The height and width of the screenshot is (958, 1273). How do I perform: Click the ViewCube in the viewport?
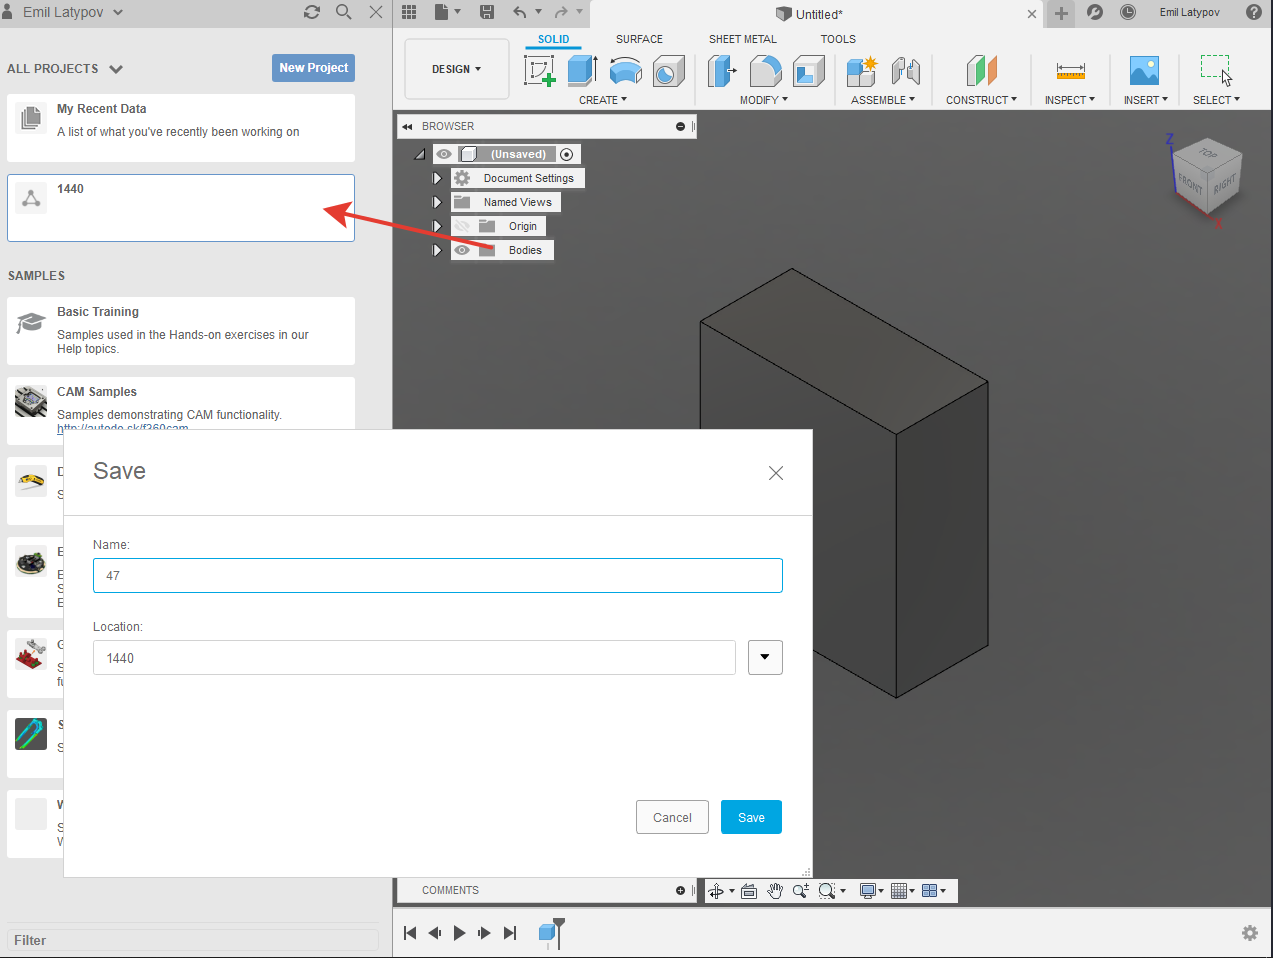[x=1207, y=178]
